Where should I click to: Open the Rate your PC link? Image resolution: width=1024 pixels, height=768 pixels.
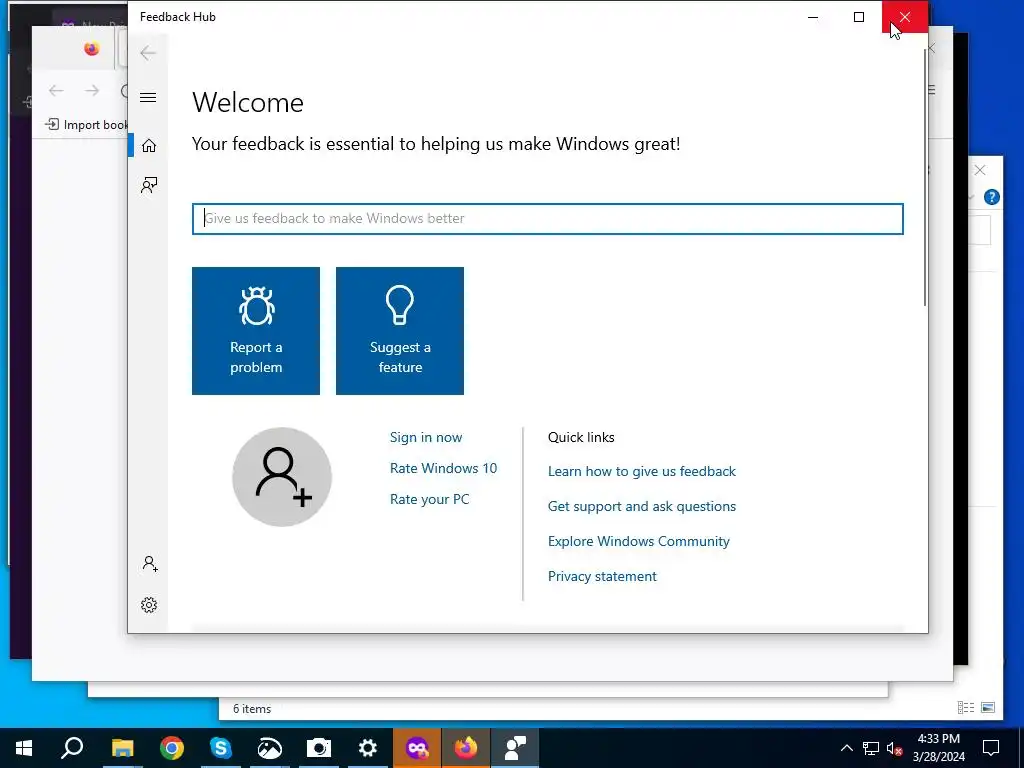[430, 499]
